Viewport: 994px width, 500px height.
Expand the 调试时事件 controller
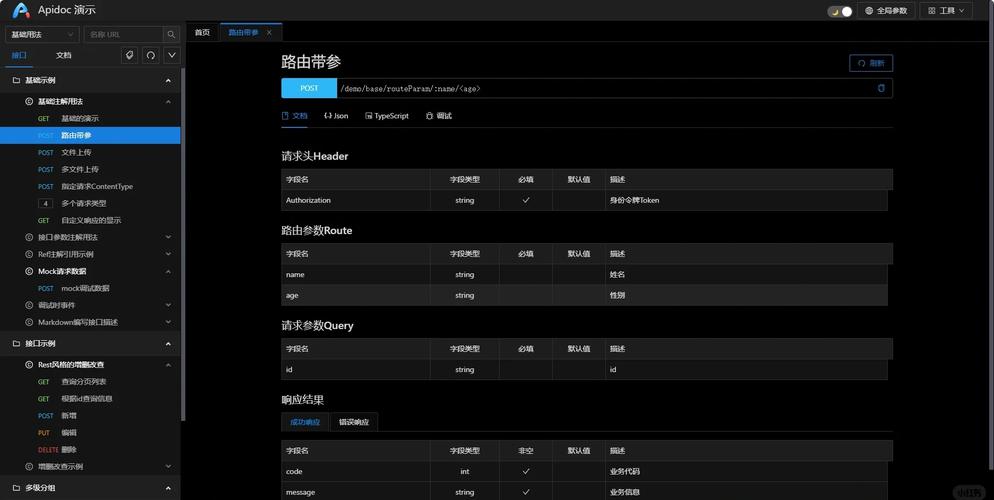coord(168,305)
